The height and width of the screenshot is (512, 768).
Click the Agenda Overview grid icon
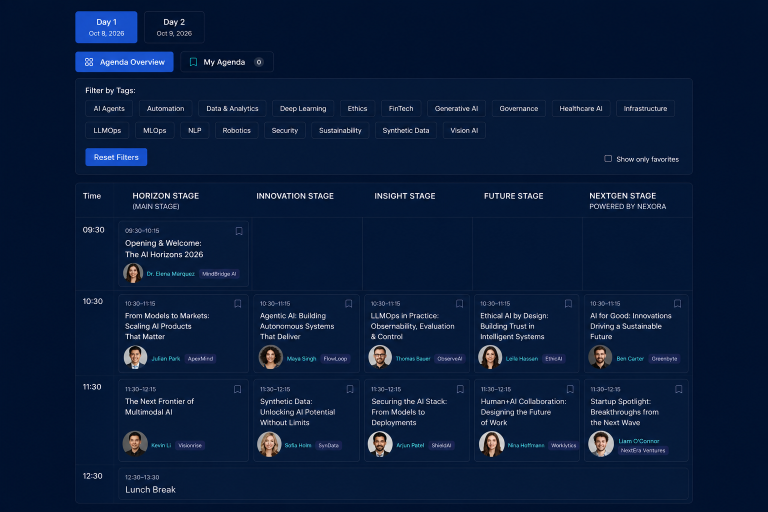coord(89,62)
